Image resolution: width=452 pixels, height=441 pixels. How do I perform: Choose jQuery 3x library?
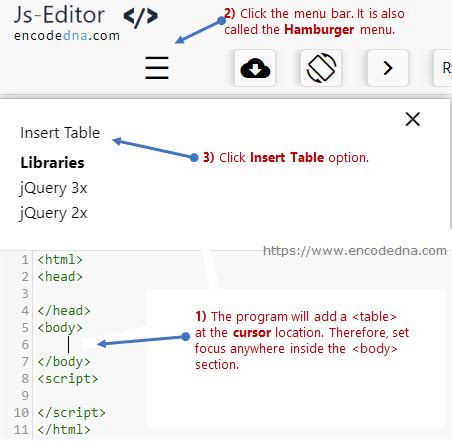pyautogui.click(x=53, y=188)
